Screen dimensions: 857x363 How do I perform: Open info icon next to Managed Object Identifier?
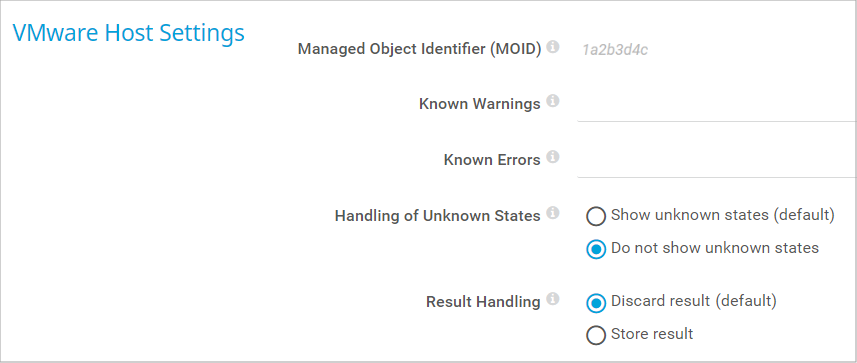point(553,47)
